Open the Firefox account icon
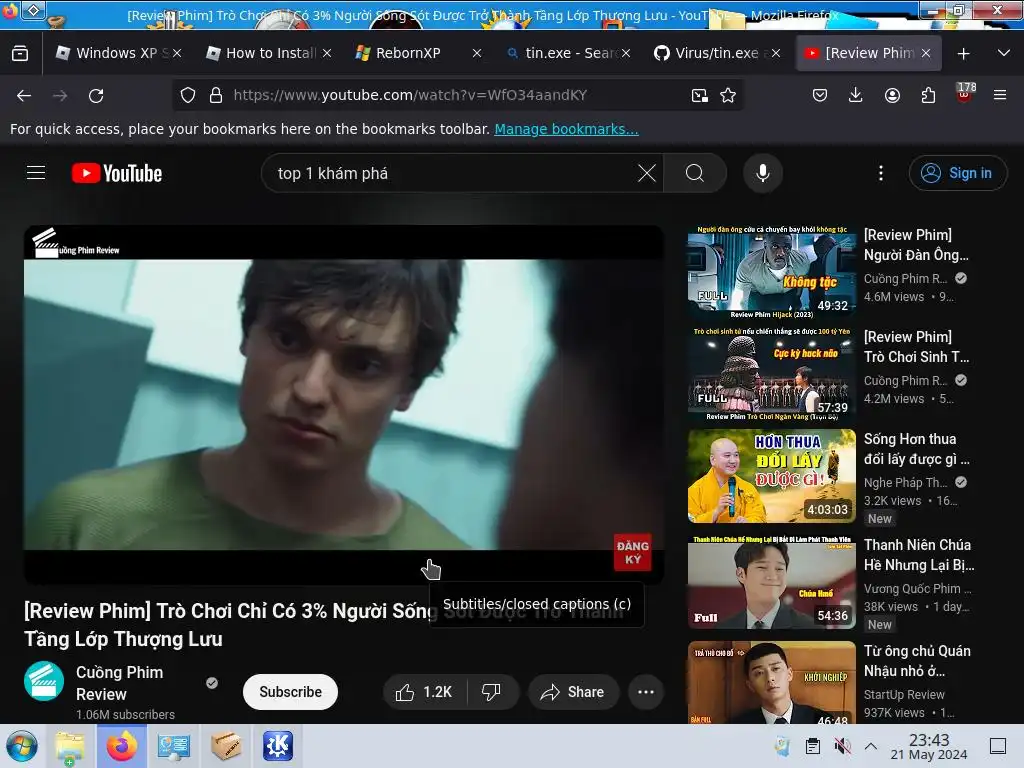Screen dimensions: 1024x768 [892, 95]
